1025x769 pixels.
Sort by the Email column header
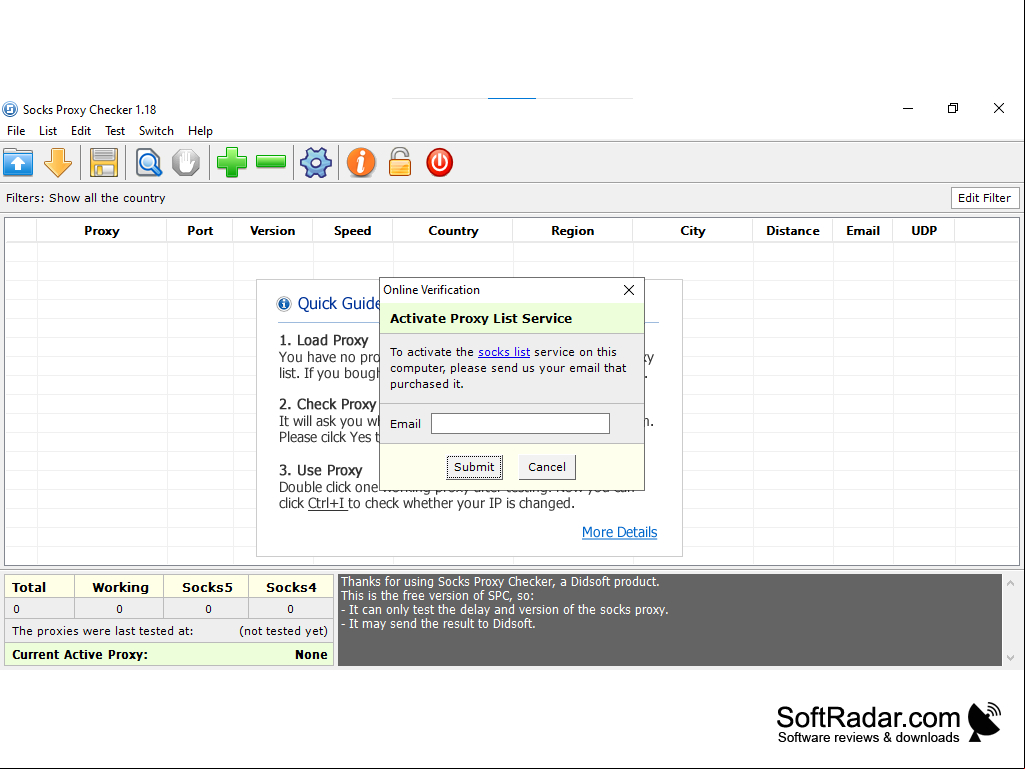[863, 231]
